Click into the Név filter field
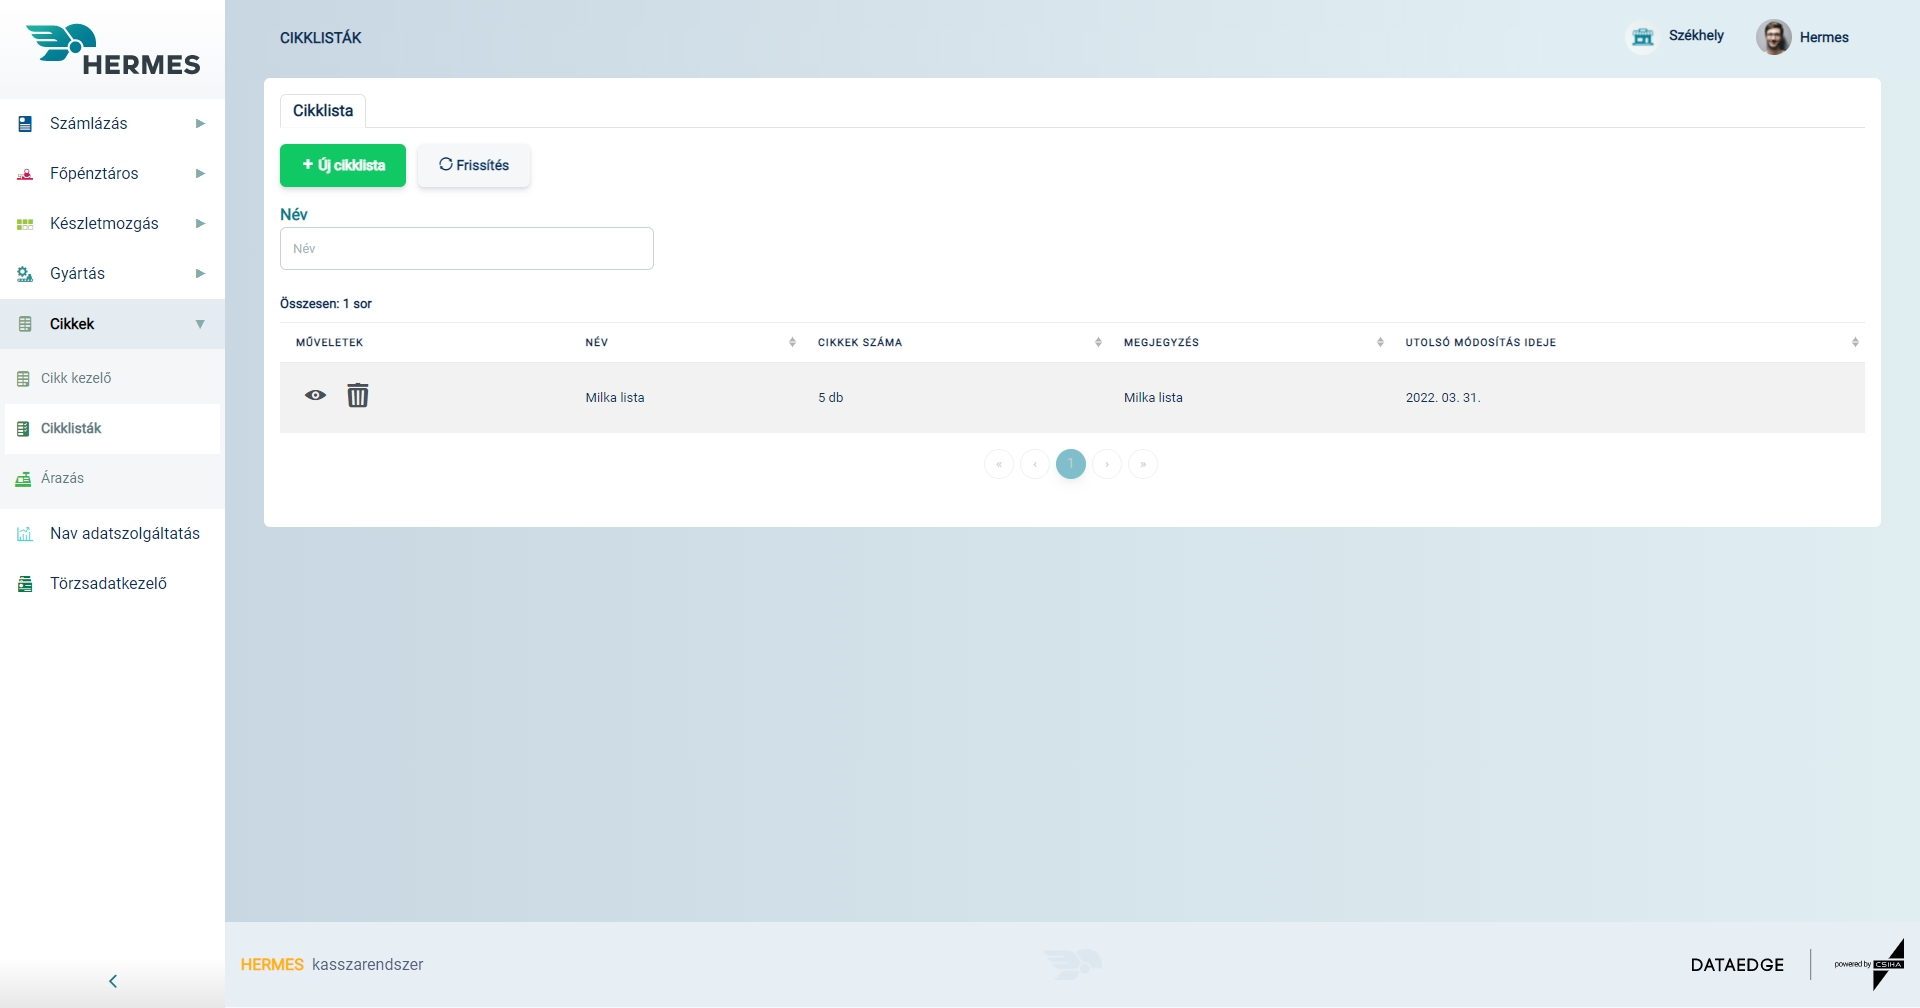The height and width of the screenshot is (1008, 1920). (x=467, y=249)
